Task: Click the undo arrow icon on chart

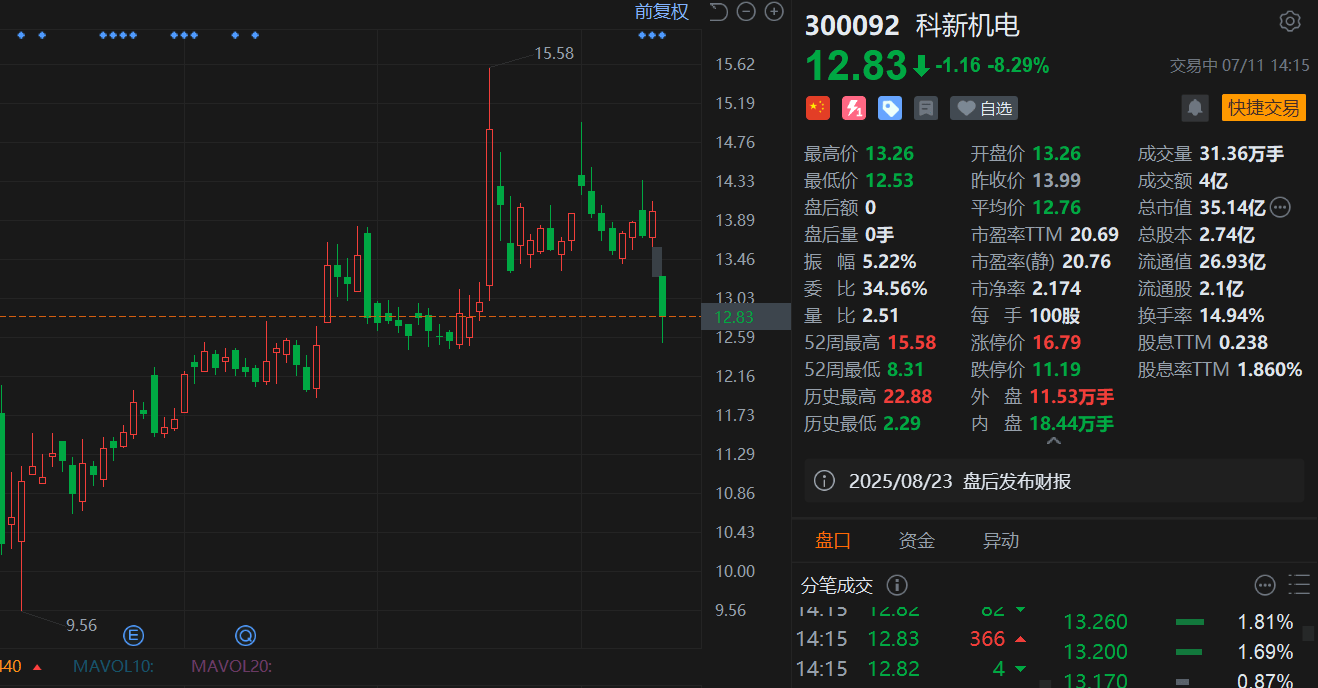Action: click(x=717, y=12)
